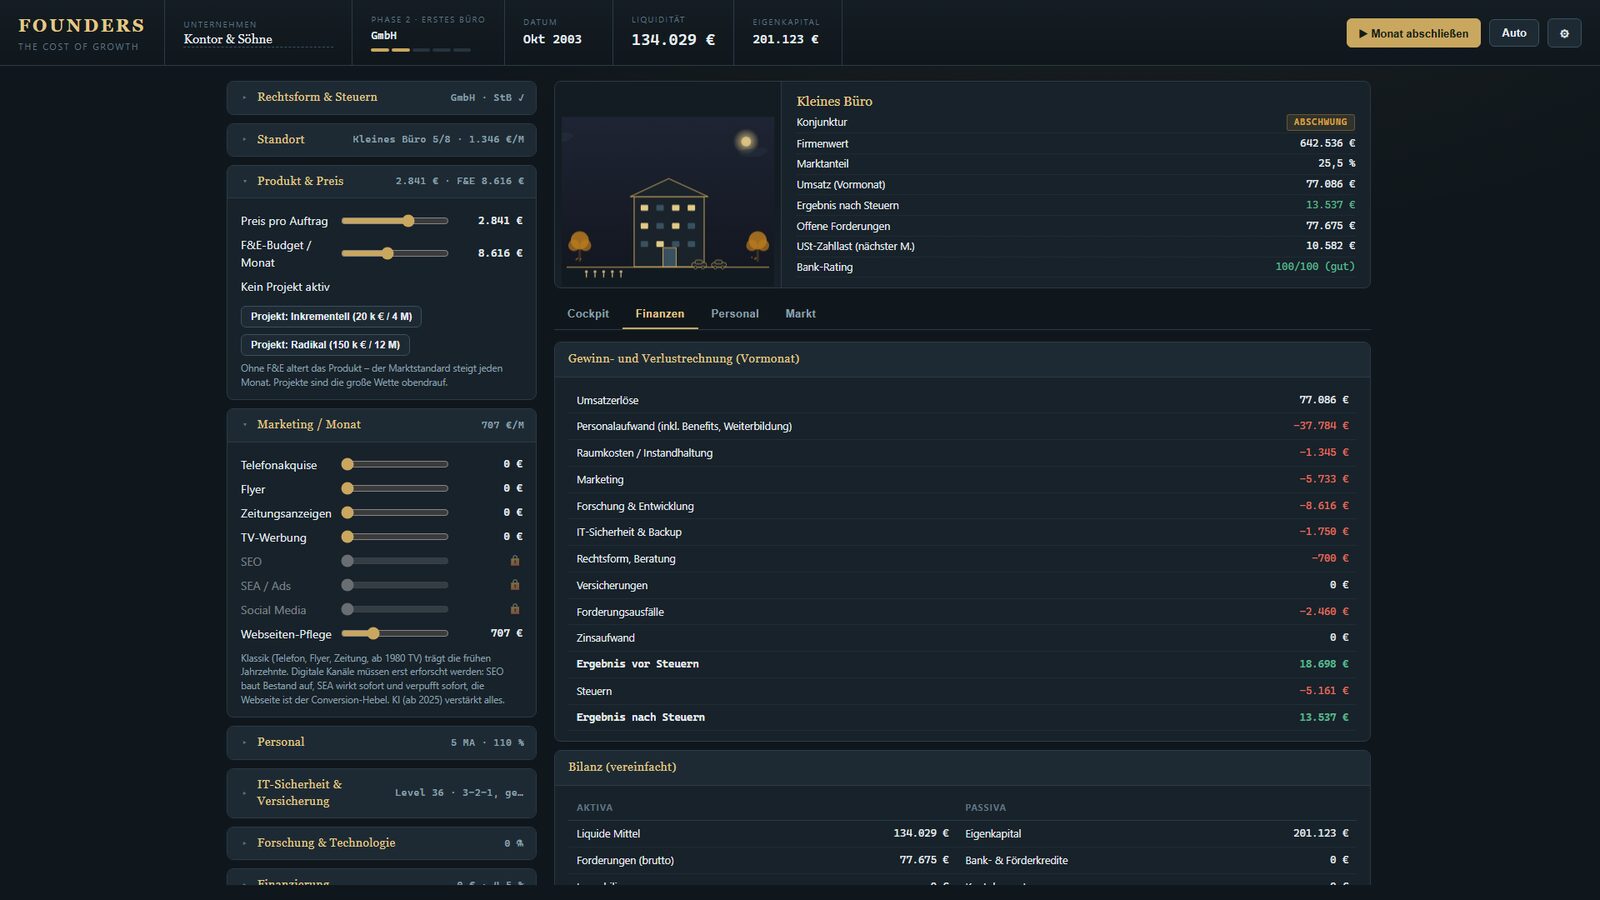
Task: Click the IT-Sicherheit & Backup amount "-1.750 €"
Action: pyautogui.click(x=1323, y=532)
